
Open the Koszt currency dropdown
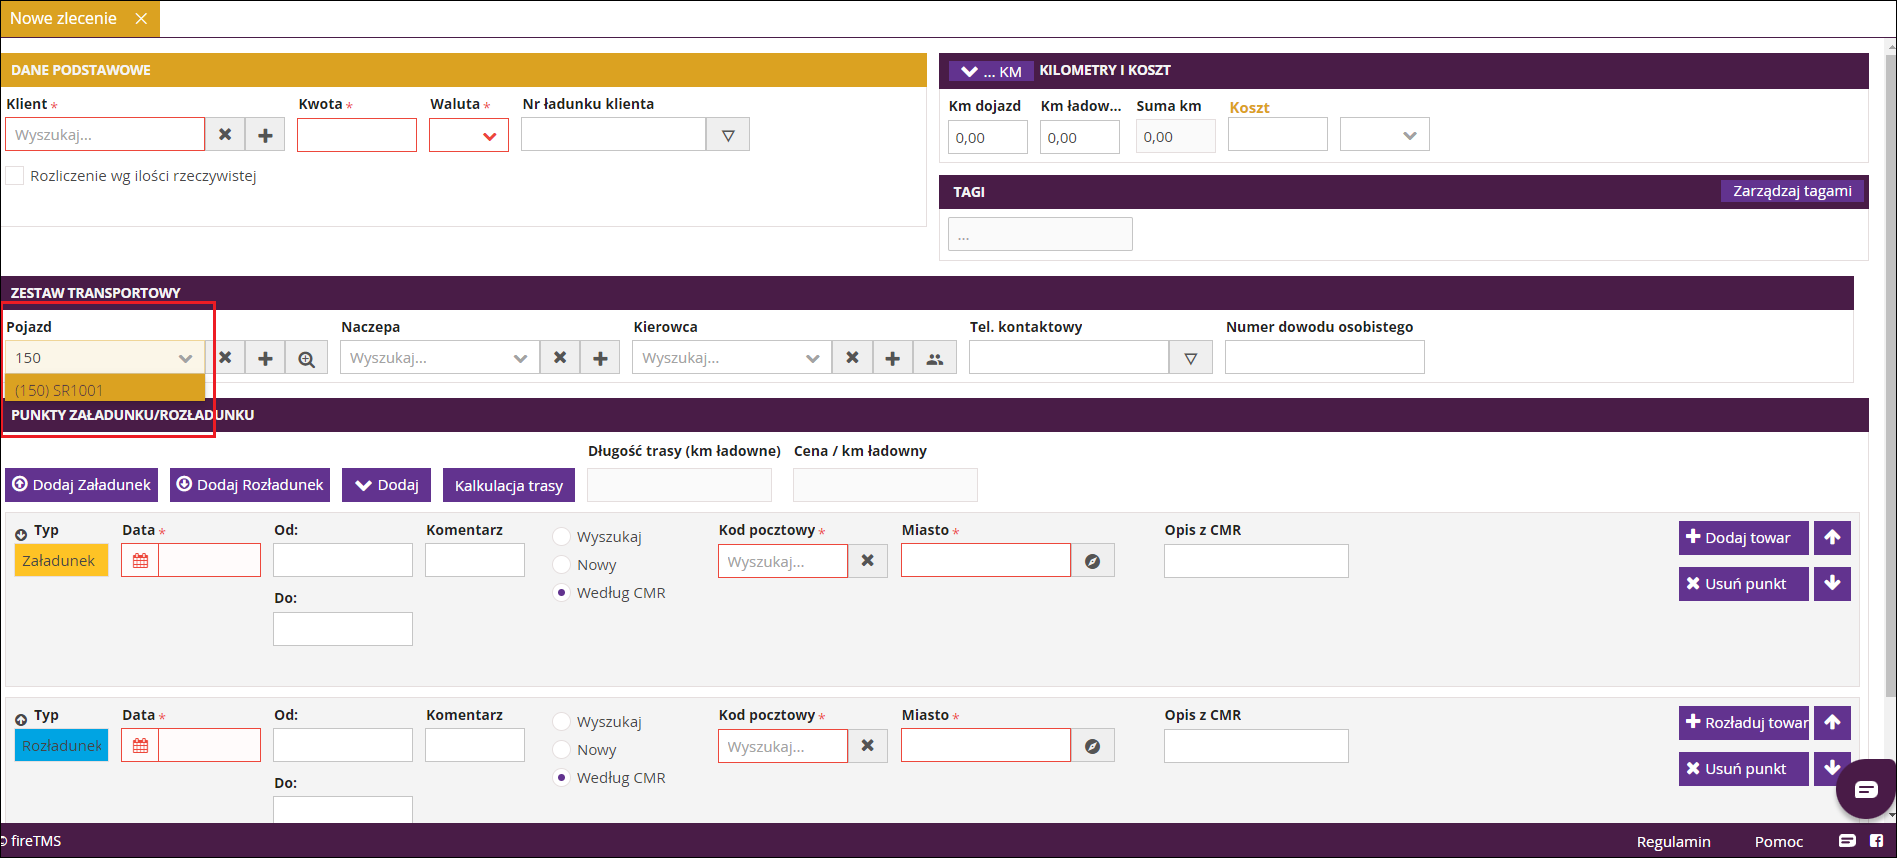click(1385, 135)
